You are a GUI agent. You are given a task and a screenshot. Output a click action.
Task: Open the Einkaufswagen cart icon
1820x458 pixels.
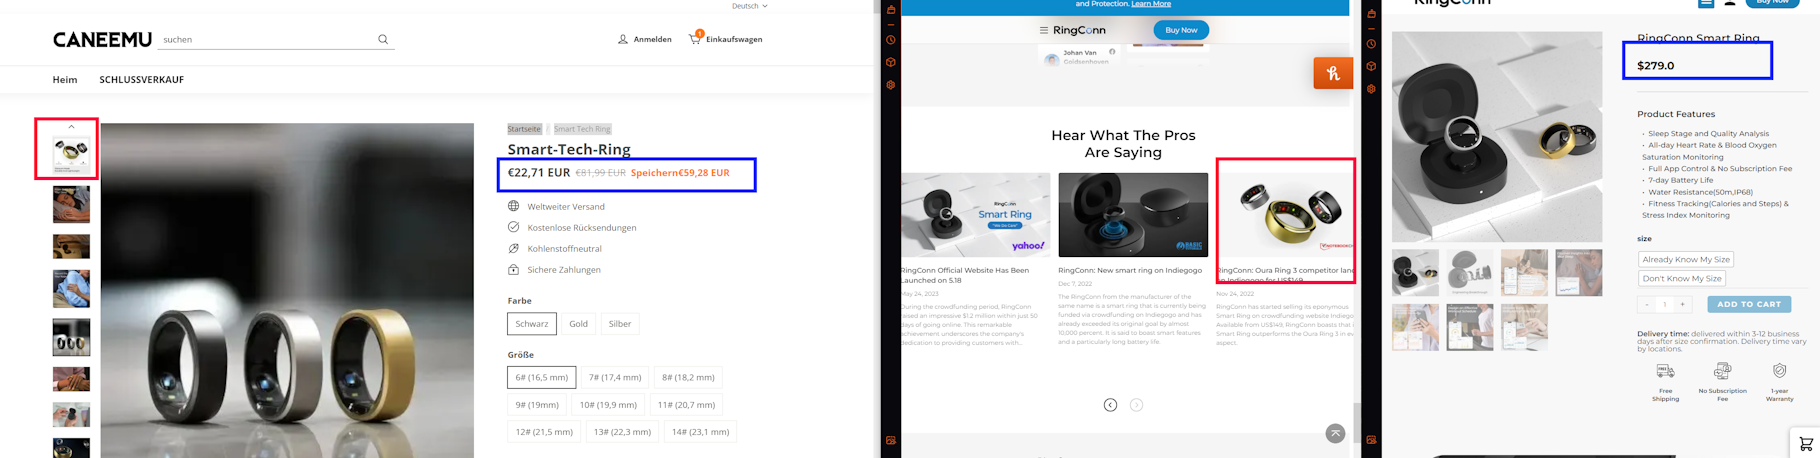coord(695,39)
